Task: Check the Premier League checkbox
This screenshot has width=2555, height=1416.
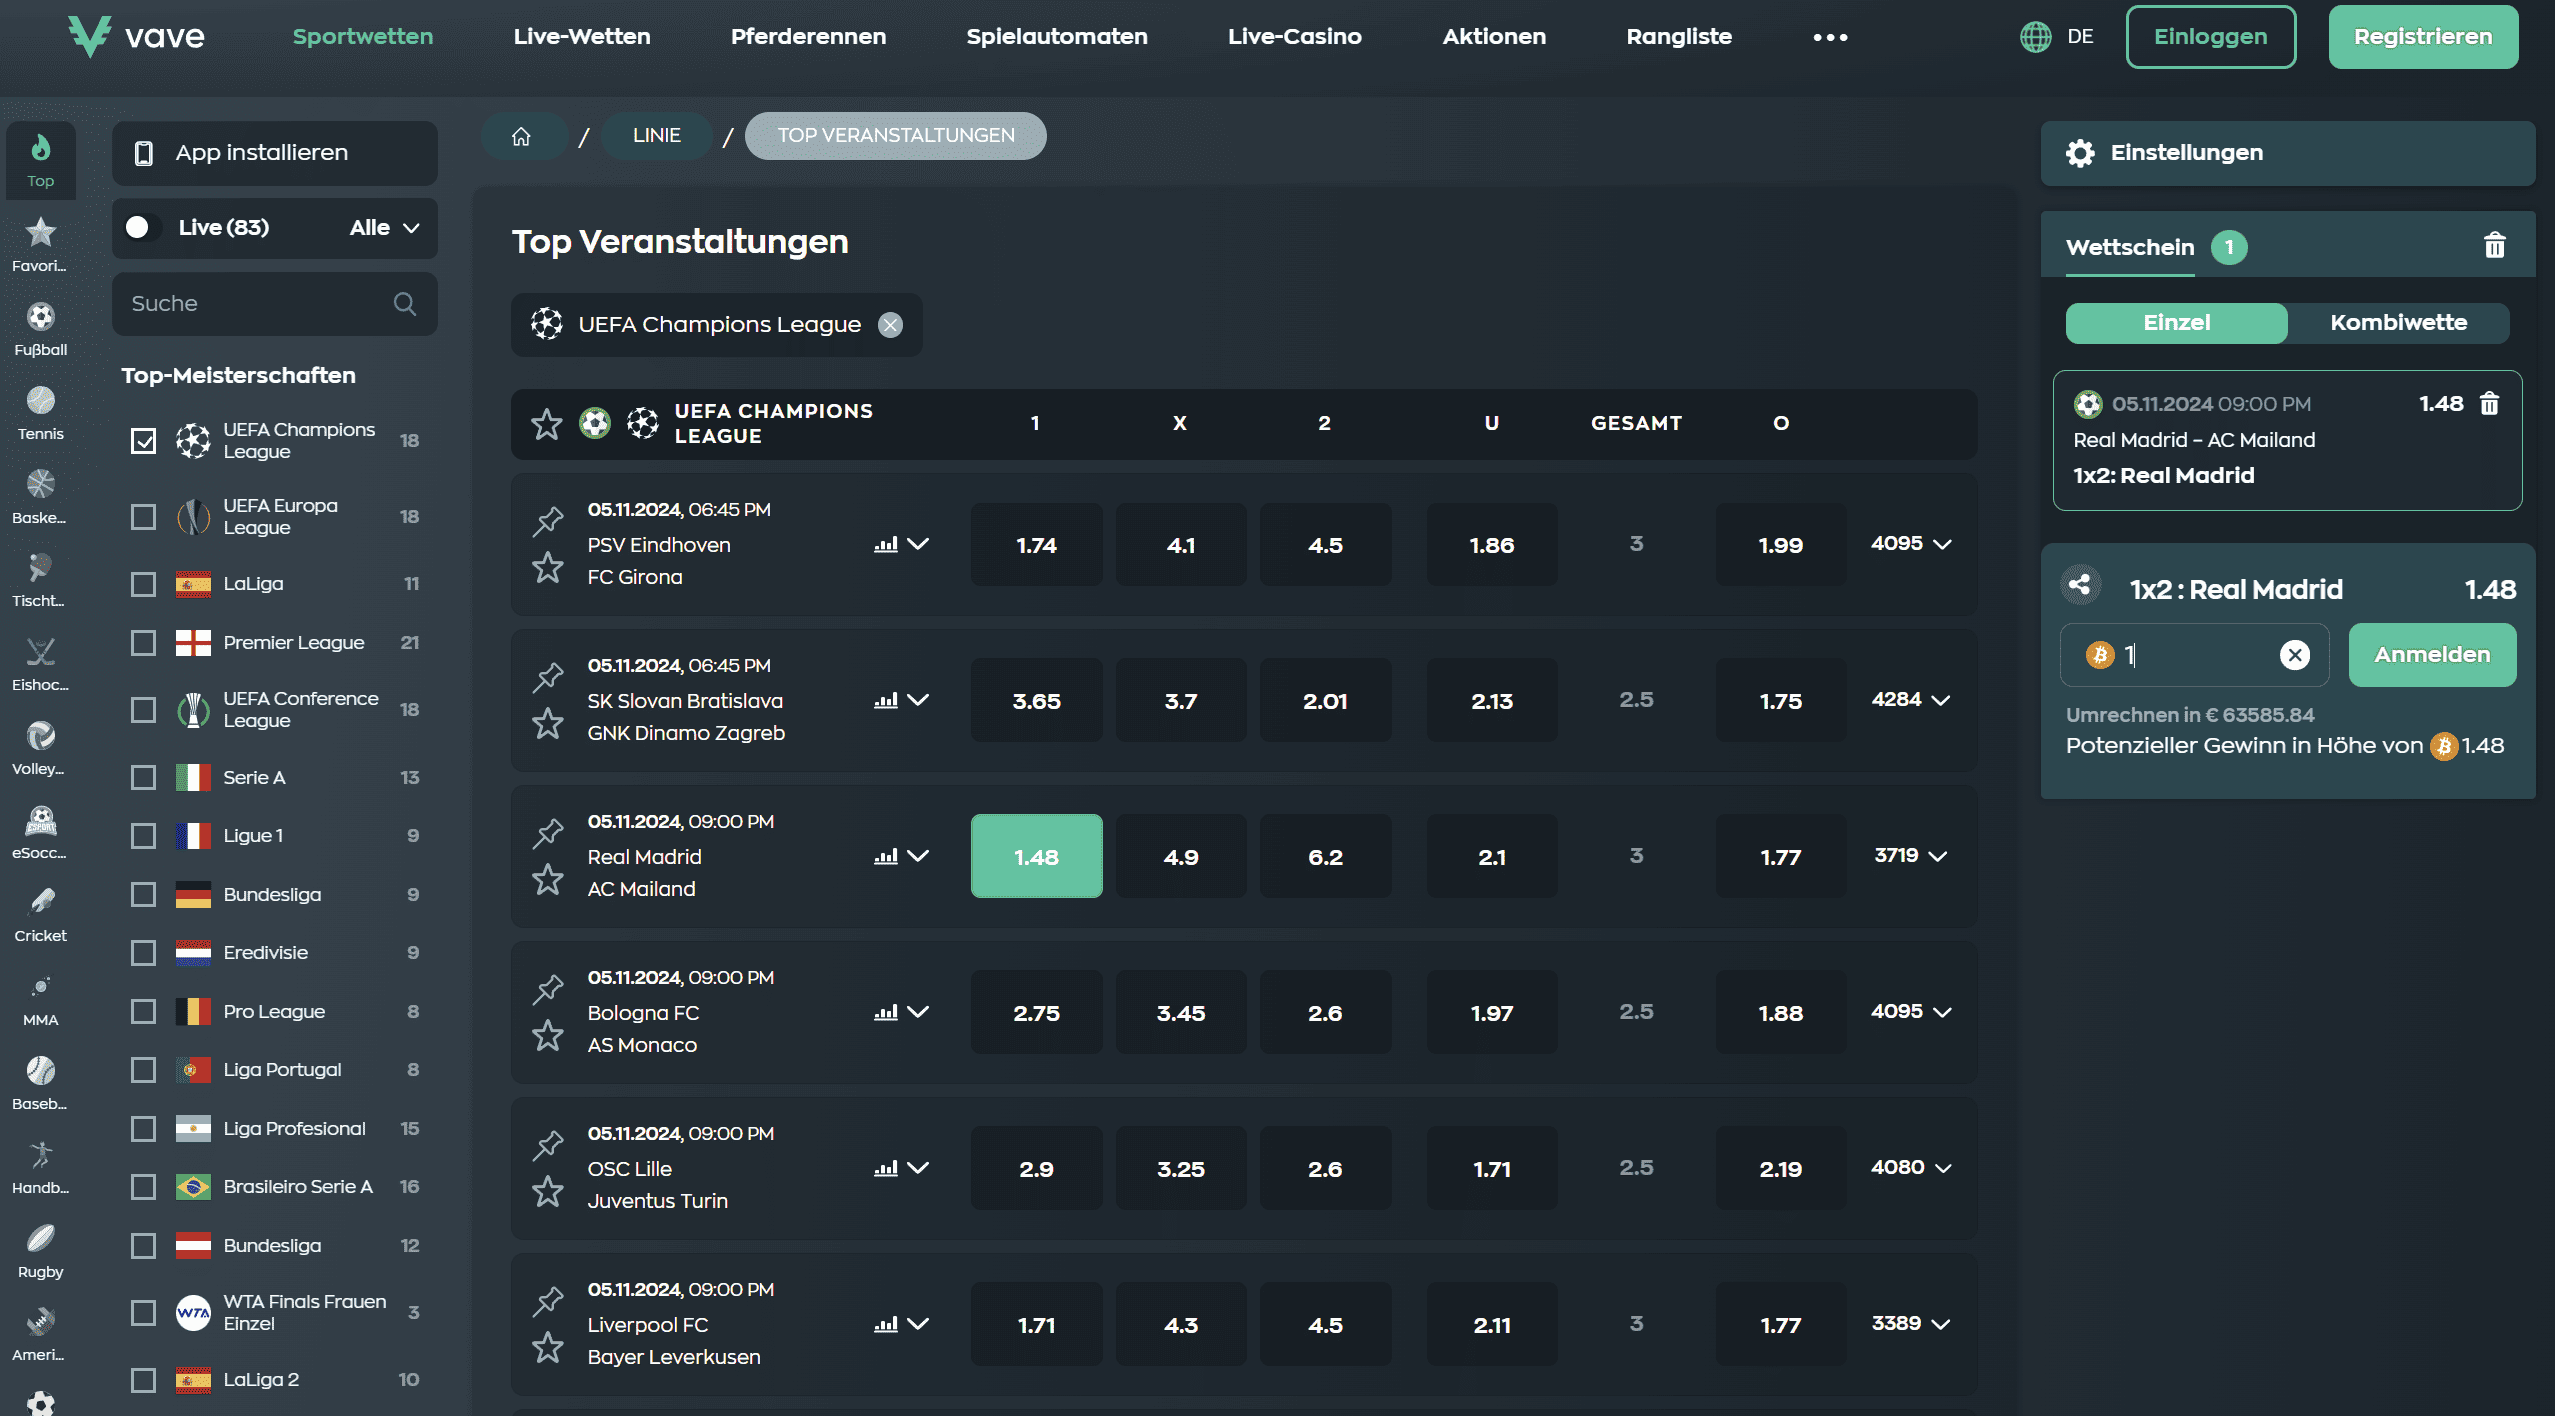Action: pyautogui.click(x=144, y=643)
